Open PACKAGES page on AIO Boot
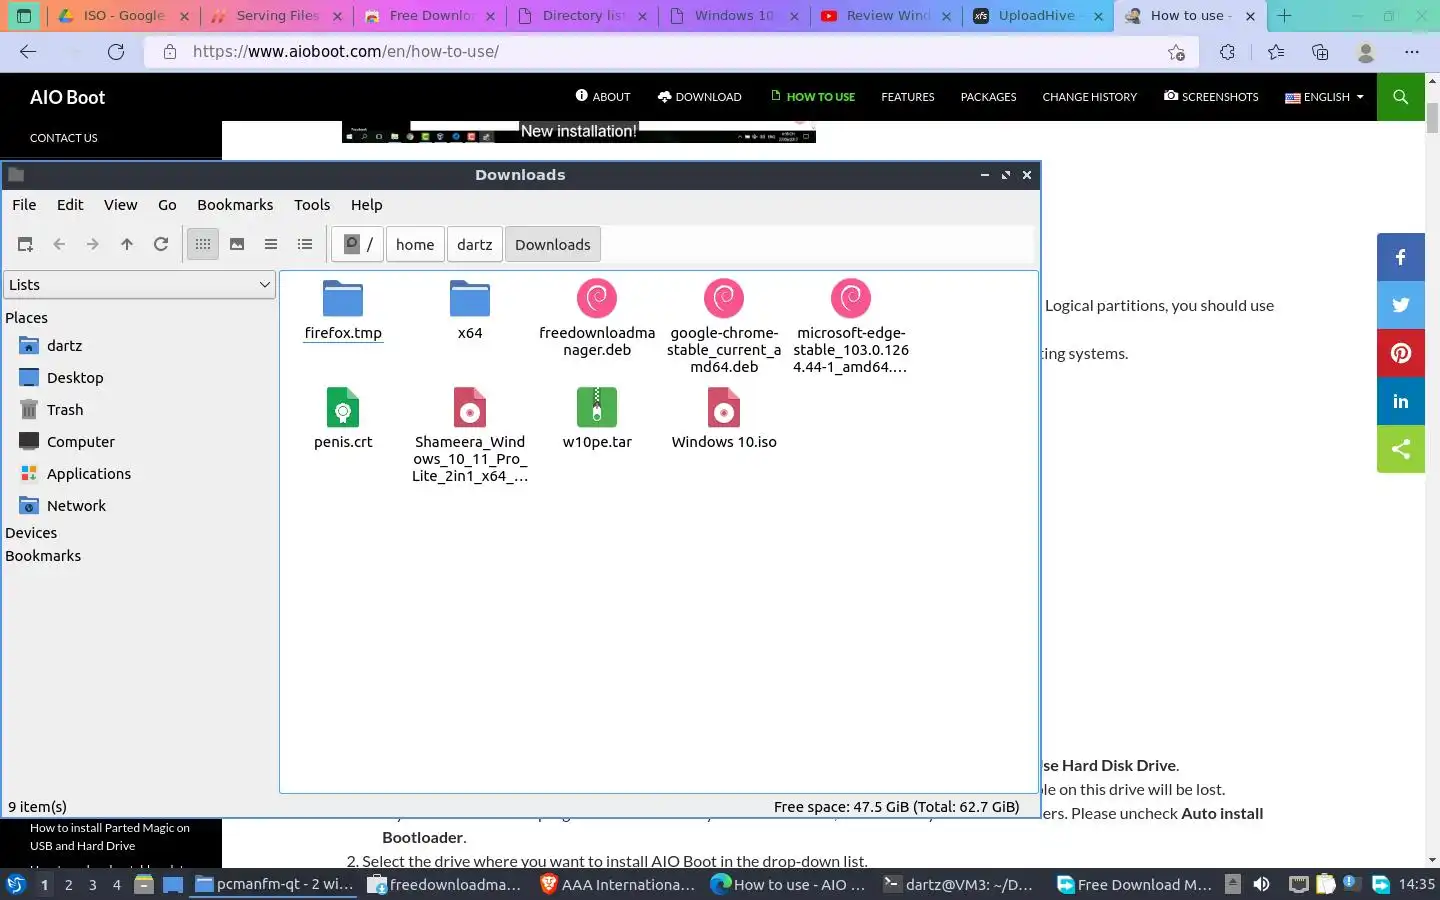 pyautogui.click(x=988, y=97)
